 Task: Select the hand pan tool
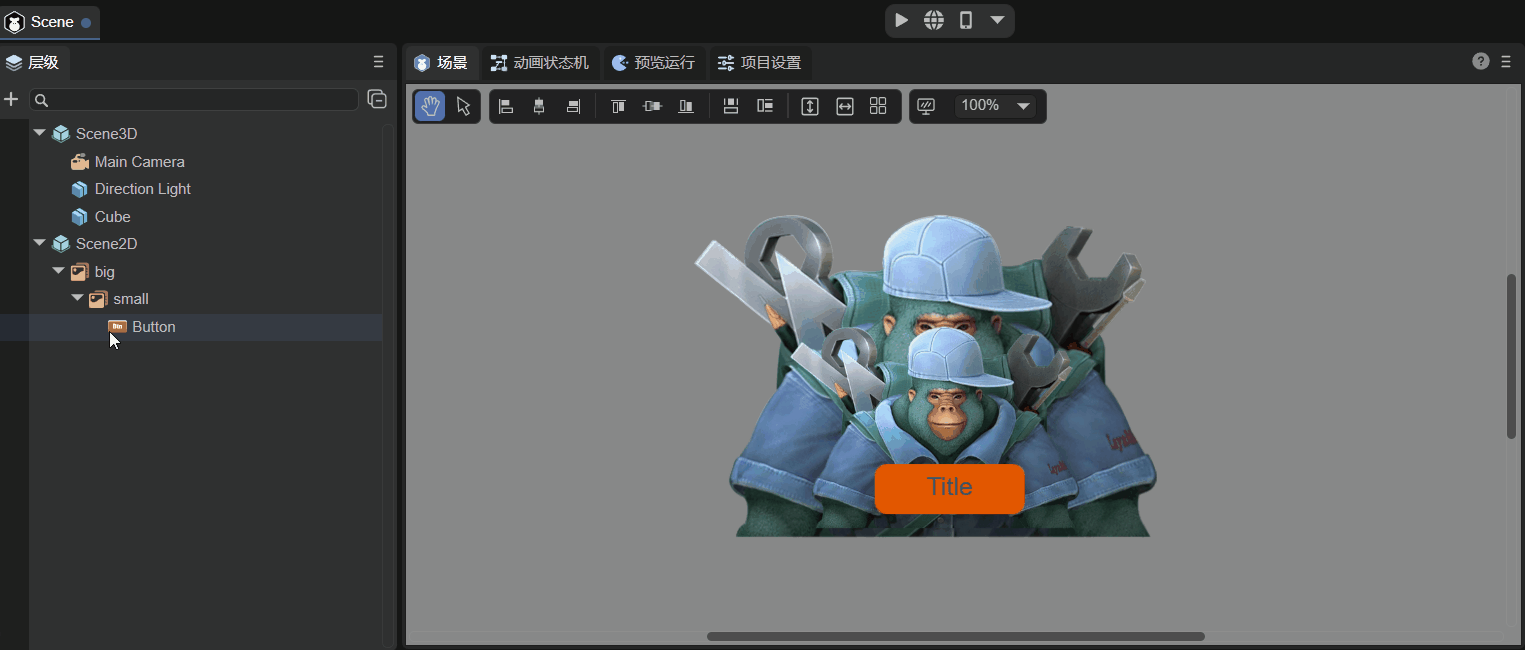pyautogui.click(x=430, y=107)
